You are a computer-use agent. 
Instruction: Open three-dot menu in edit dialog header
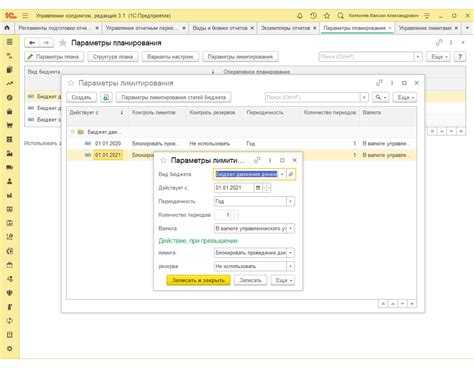tap(270, 160)
